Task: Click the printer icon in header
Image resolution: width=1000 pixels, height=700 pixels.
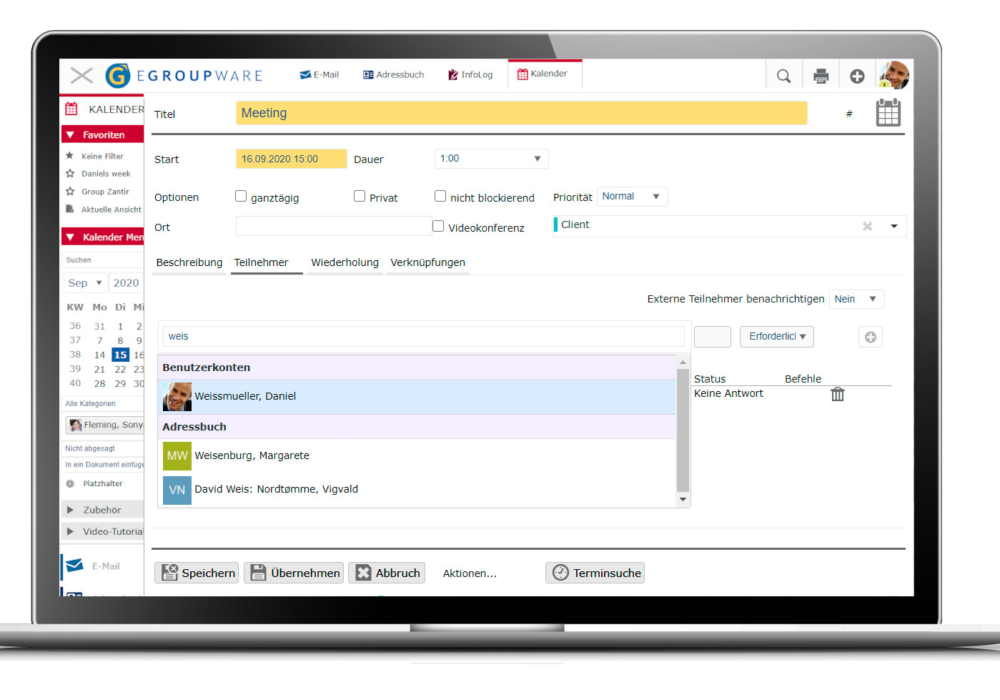Action: [x=821, y=76]
